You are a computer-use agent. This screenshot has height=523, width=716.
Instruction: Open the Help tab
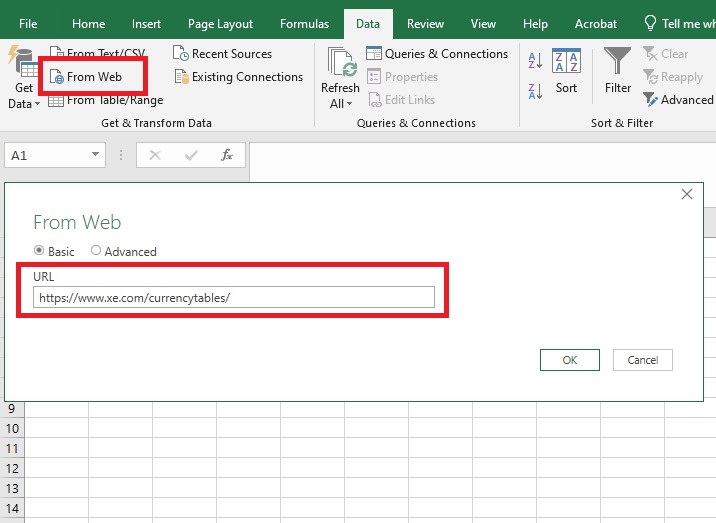[535, 24]
